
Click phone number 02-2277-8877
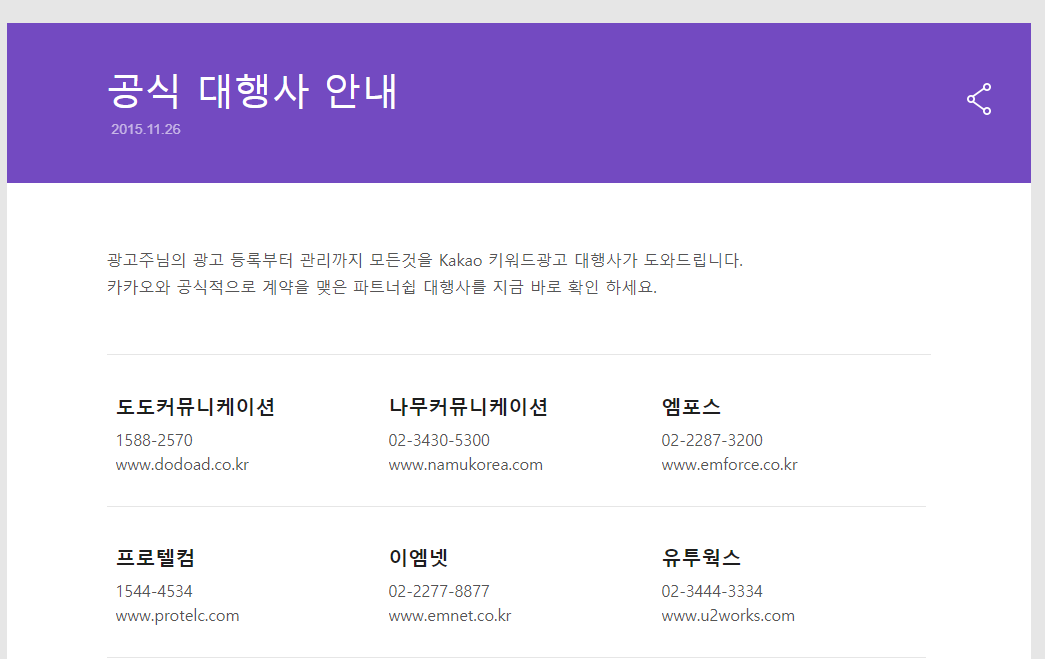[x=439, y=592]
